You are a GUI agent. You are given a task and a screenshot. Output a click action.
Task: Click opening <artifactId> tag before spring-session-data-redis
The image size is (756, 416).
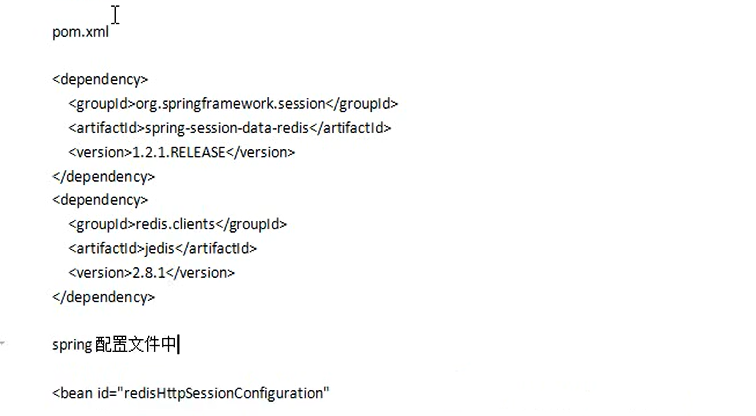(107, 128)
